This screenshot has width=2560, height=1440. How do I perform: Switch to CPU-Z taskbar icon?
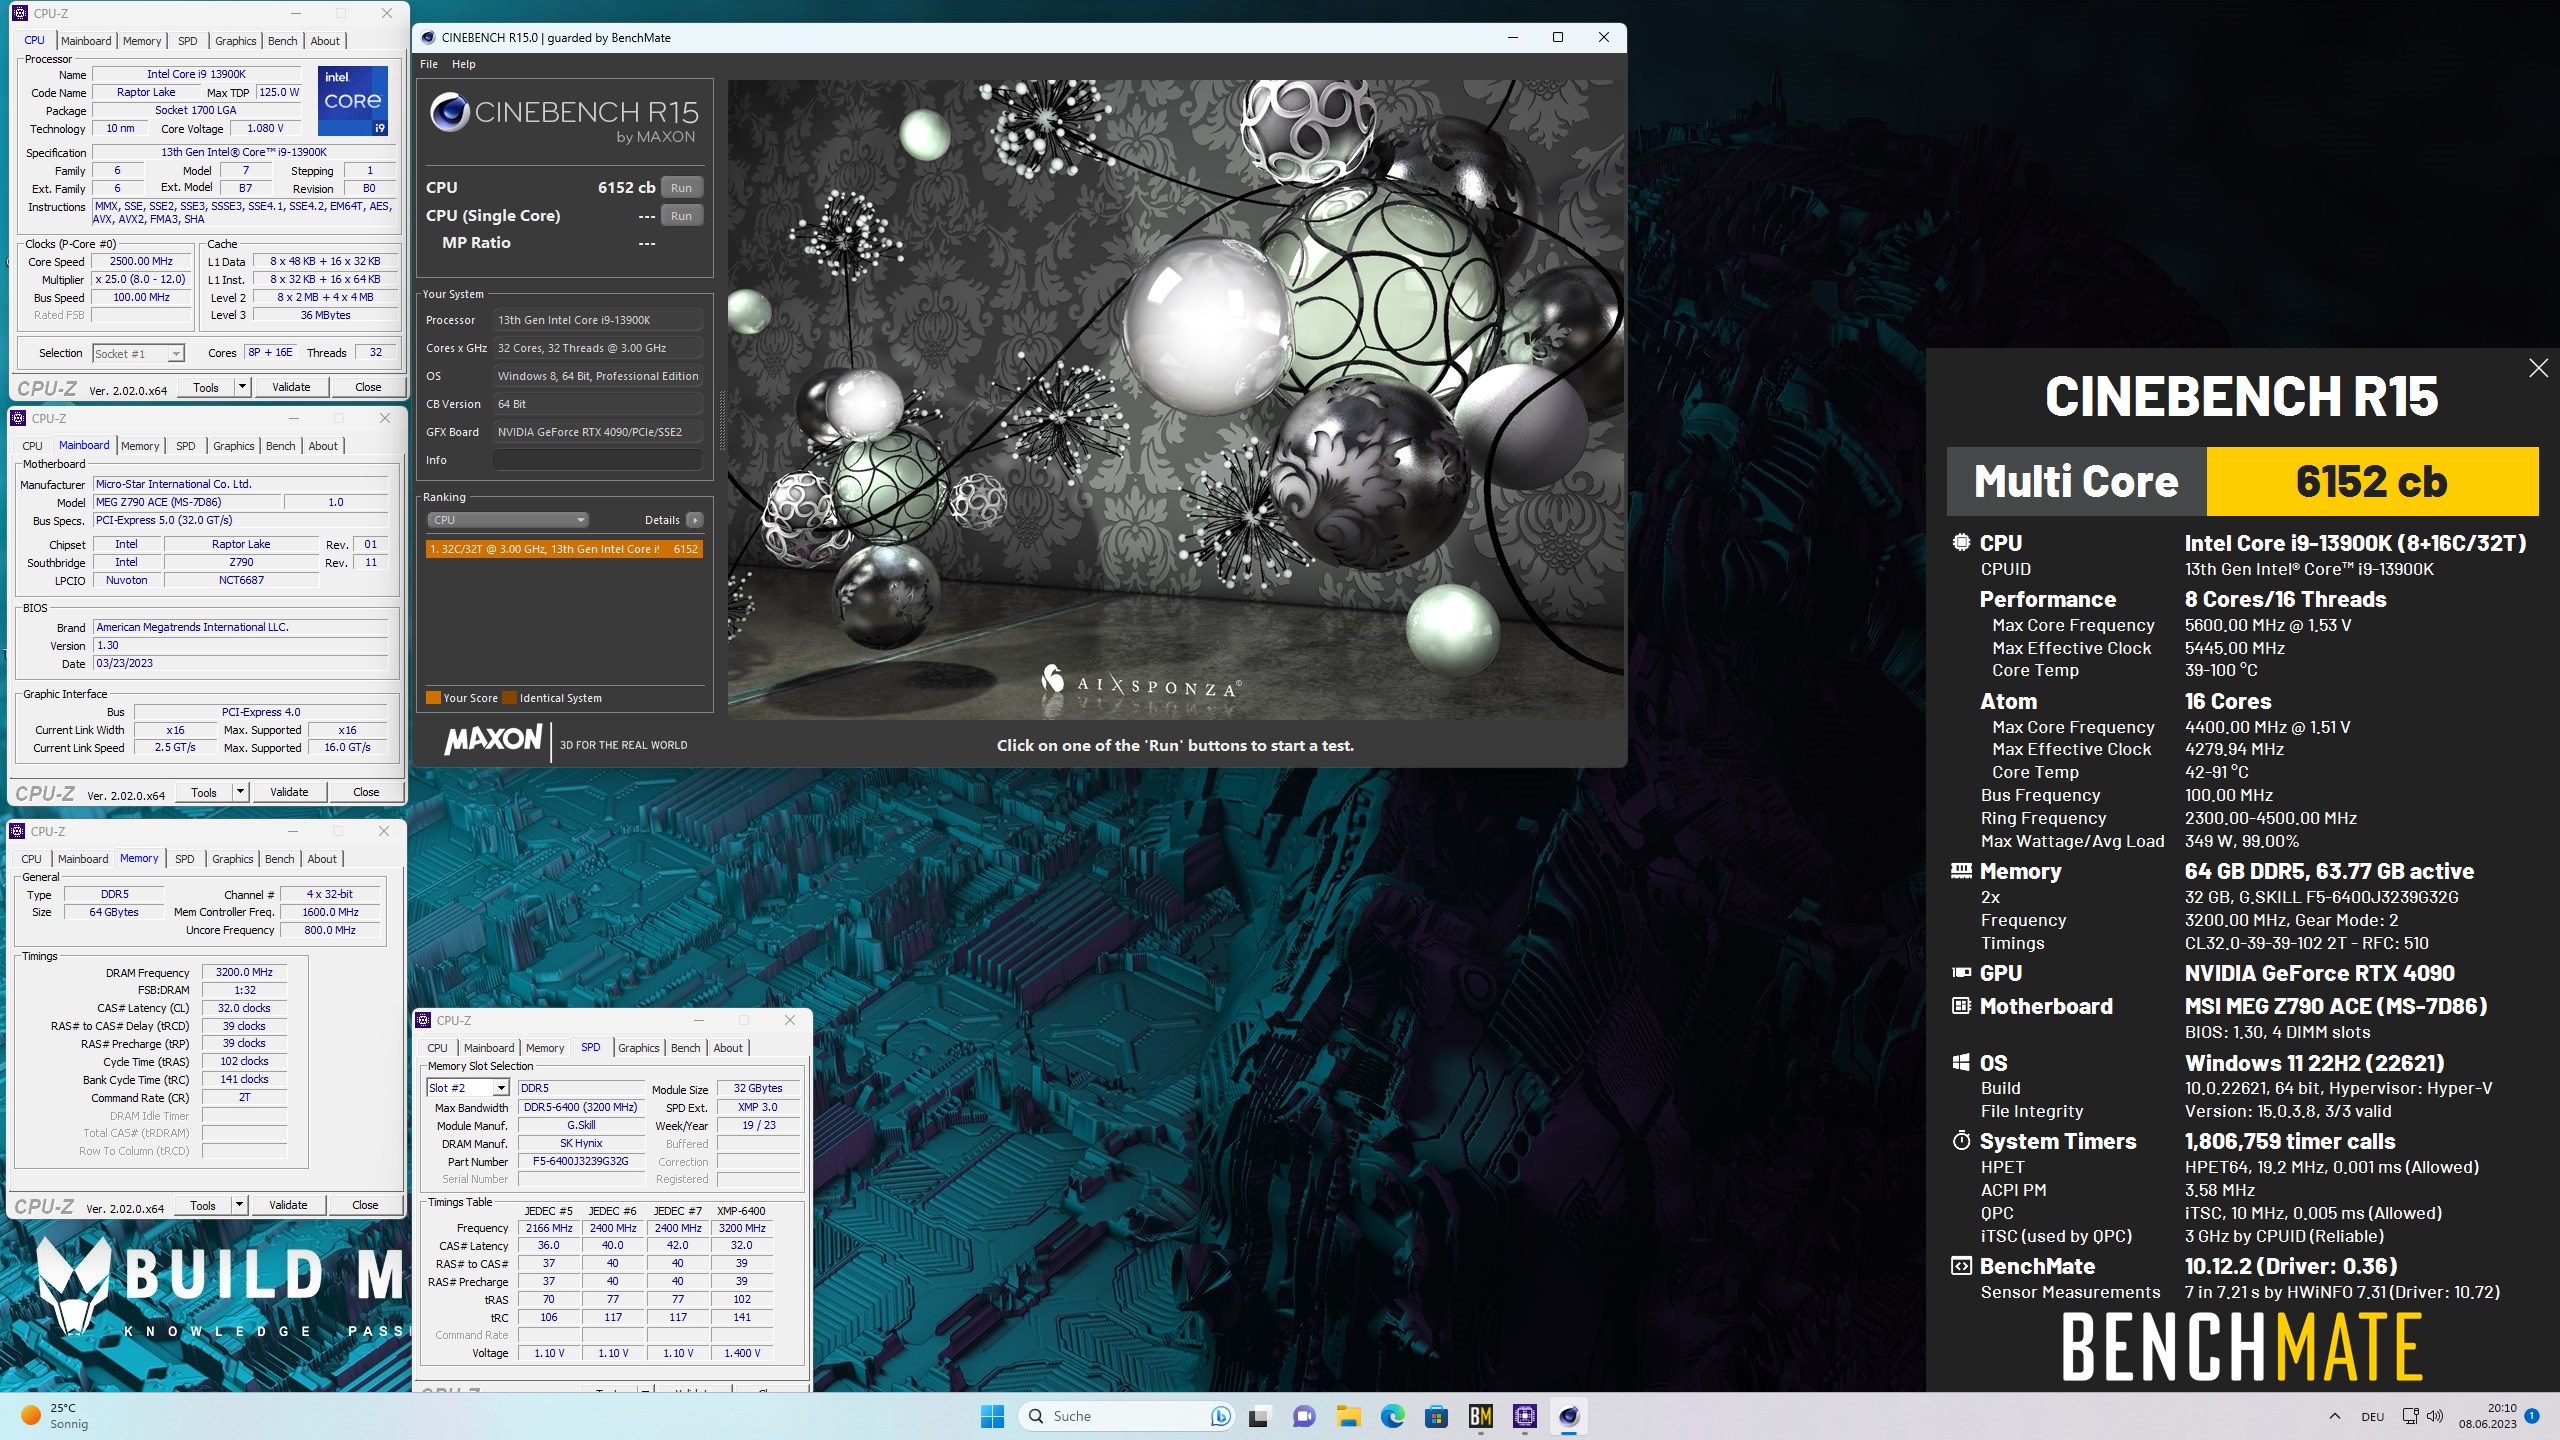click(1524, 1416)
